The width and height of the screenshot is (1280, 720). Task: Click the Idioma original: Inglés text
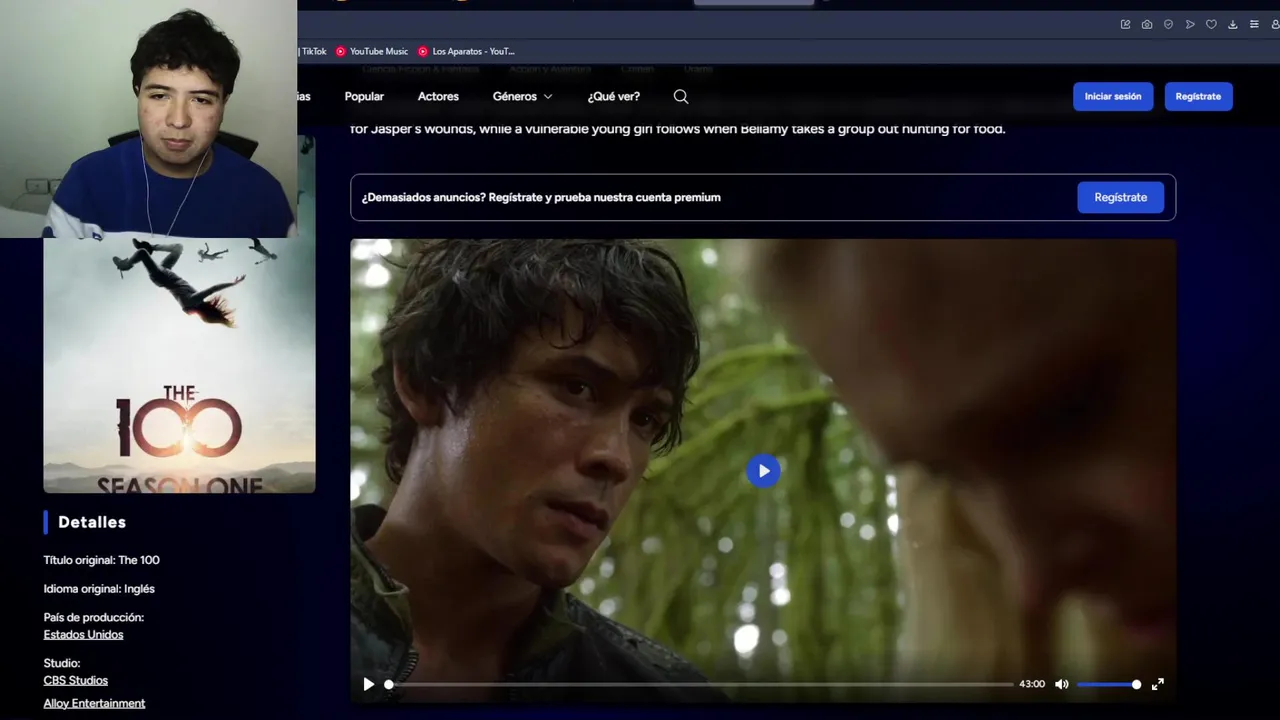click(x=99, y=589)
